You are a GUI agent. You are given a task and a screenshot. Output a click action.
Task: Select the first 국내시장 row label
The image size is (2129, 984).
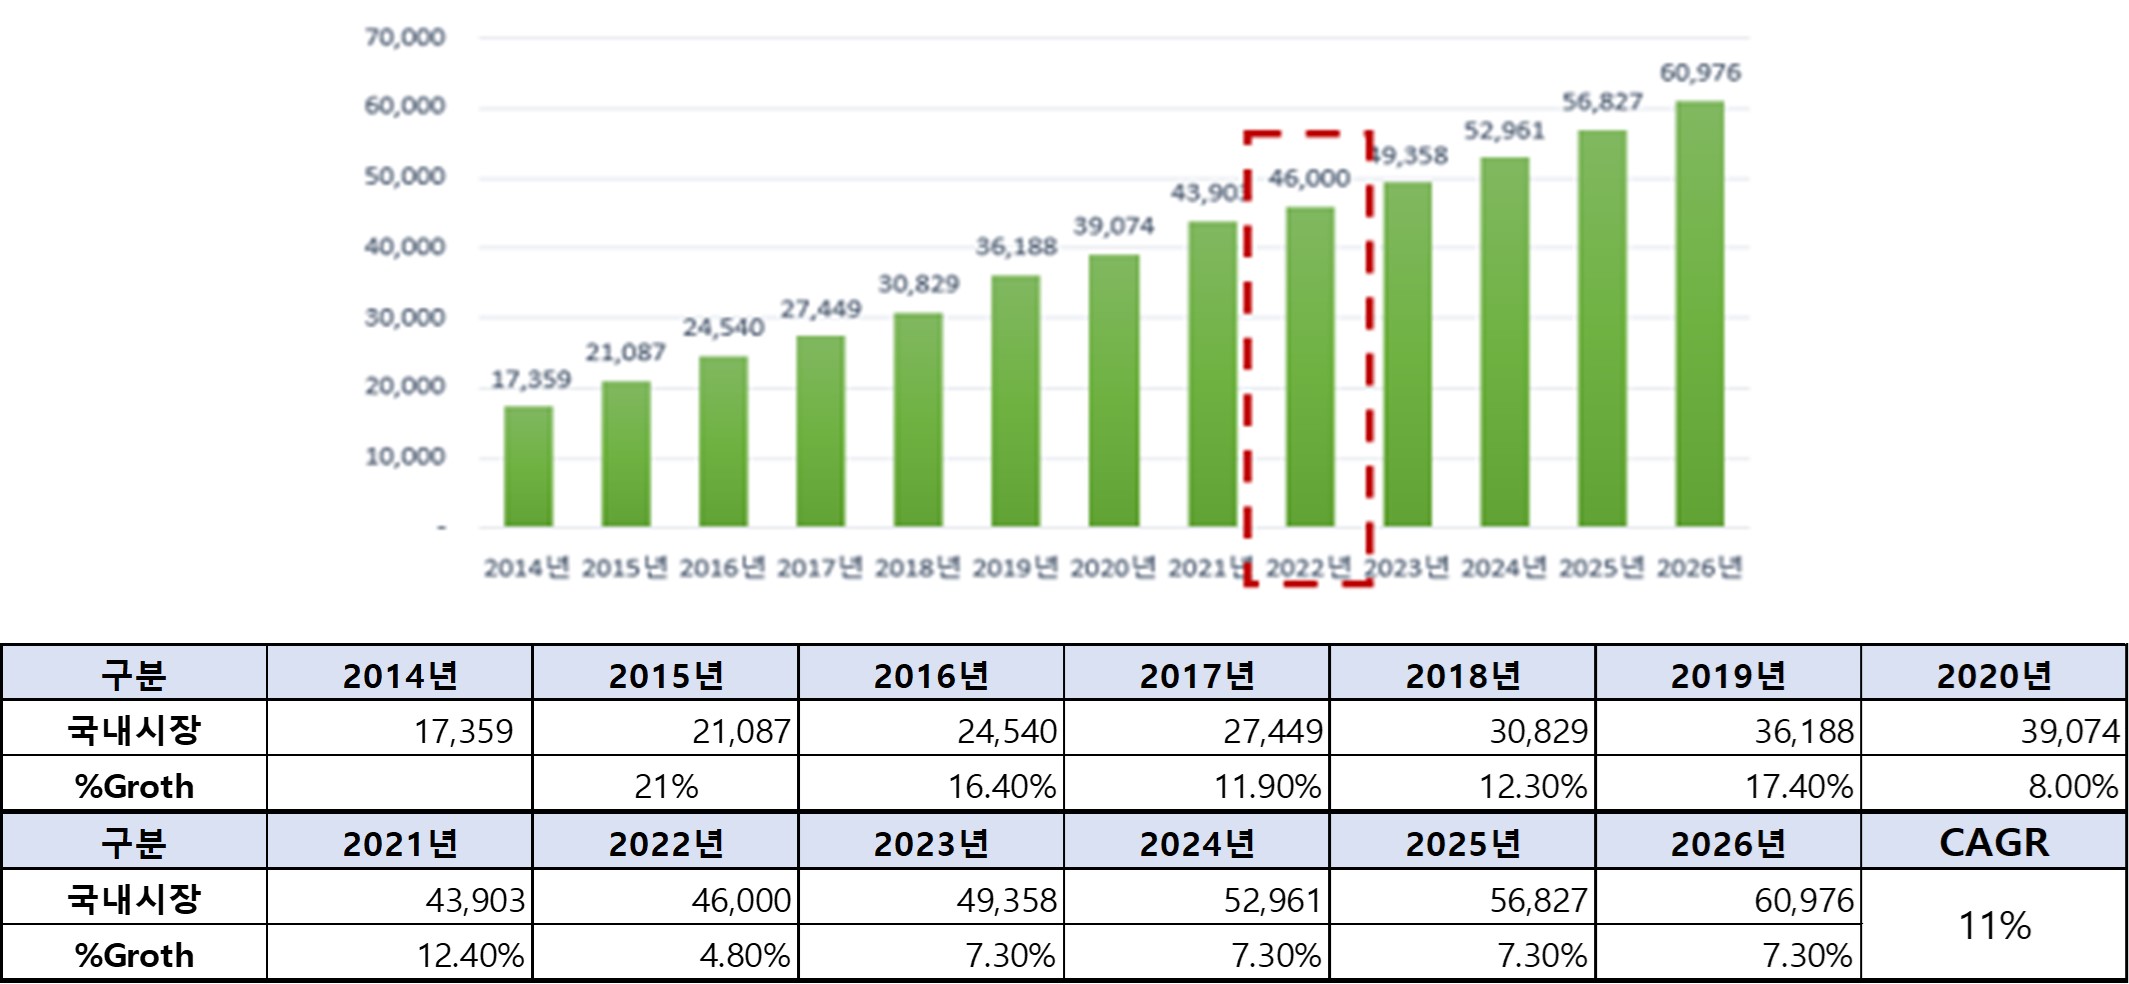coord(134,728)
